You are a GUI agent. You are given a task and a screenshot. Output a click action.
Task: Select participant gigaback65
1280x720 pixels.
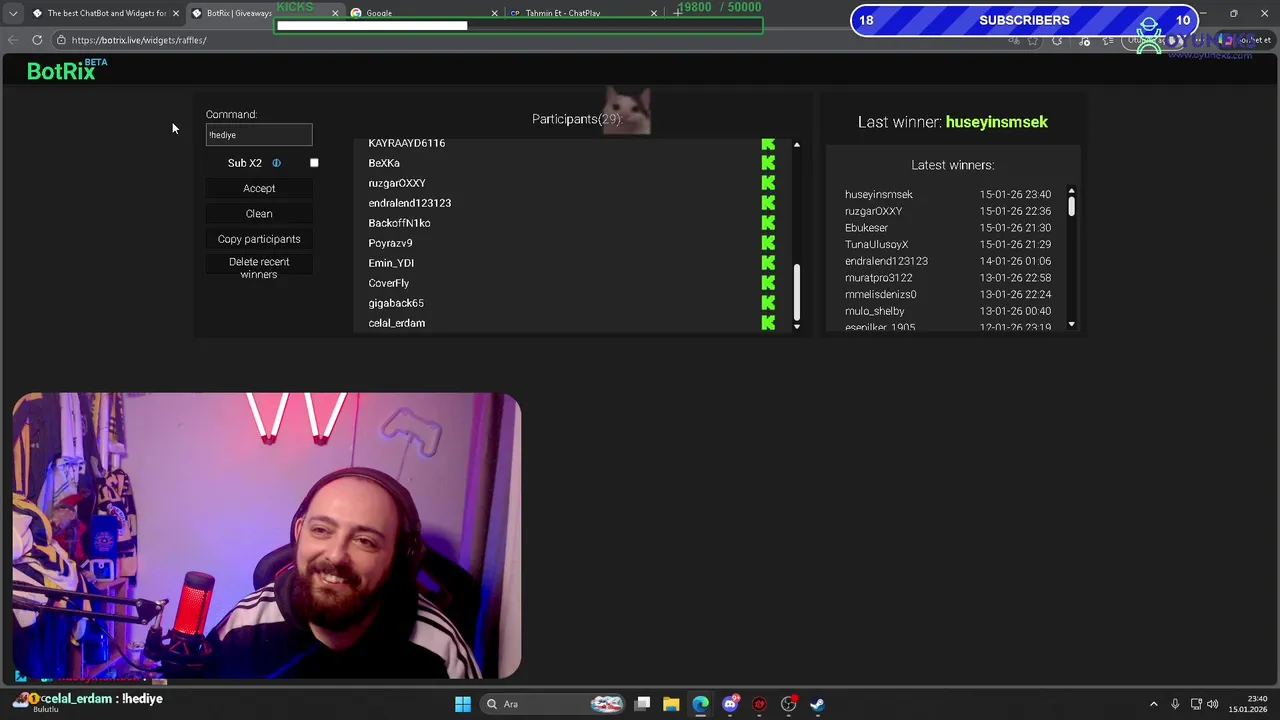(x=396, y=303)
